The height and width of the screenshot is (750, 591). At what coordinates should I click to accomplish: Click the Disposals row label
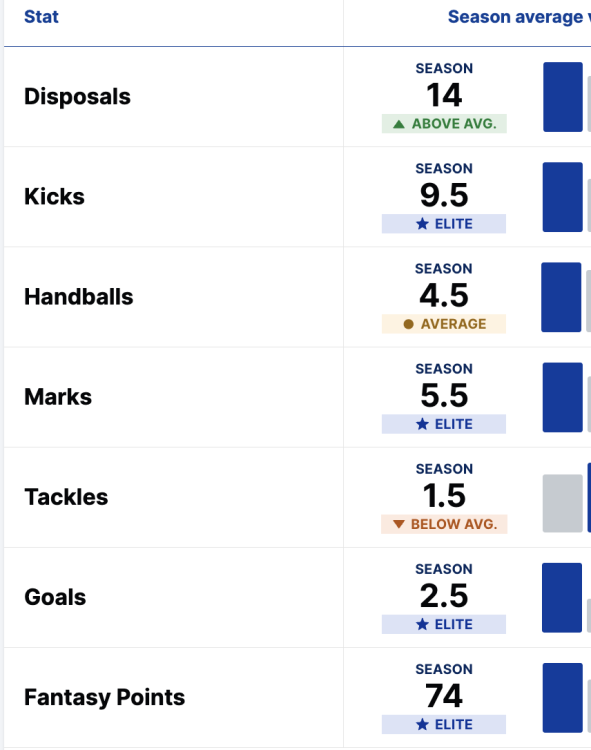click(x=77, y=97)
